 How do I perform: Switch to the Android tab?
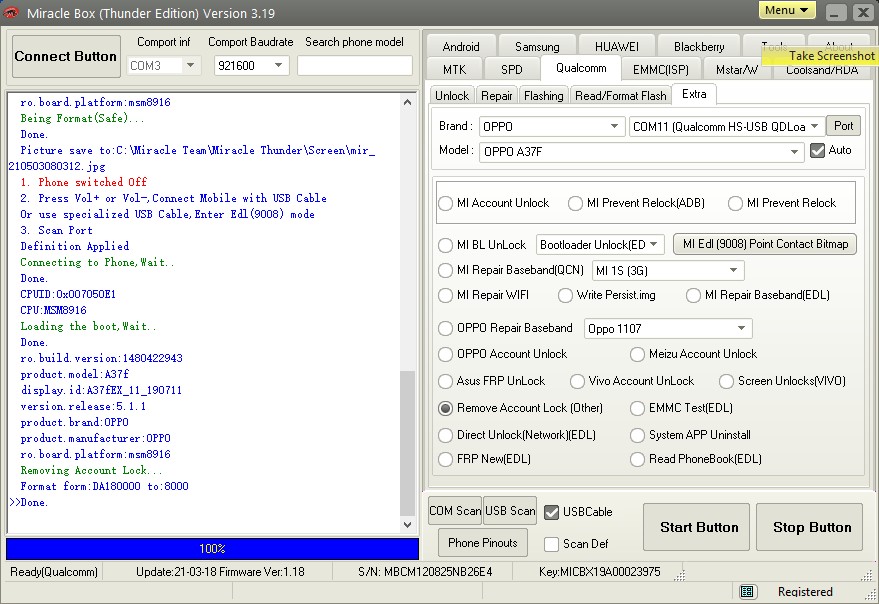point(461,47)
